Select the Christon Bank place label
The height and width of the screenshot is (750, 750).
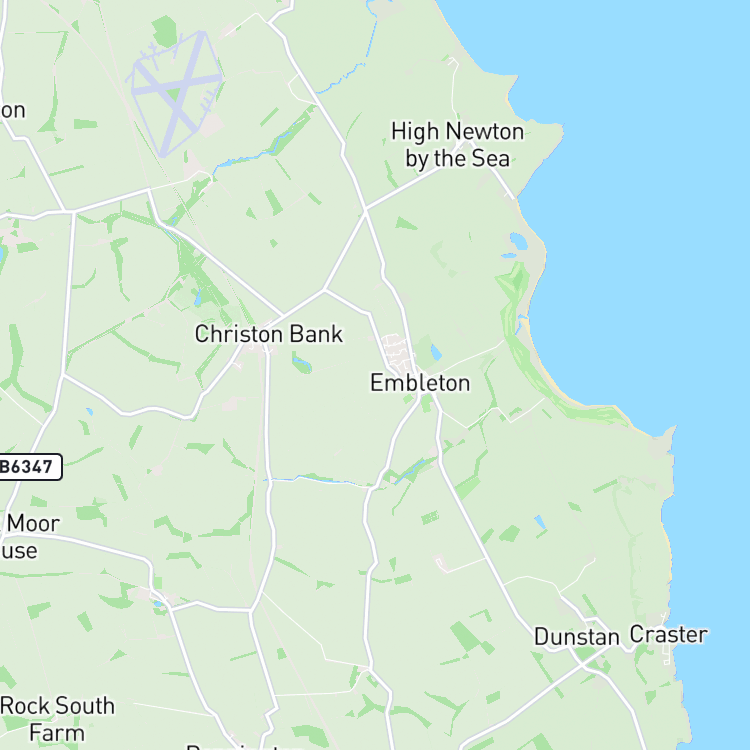click(269, 334)
